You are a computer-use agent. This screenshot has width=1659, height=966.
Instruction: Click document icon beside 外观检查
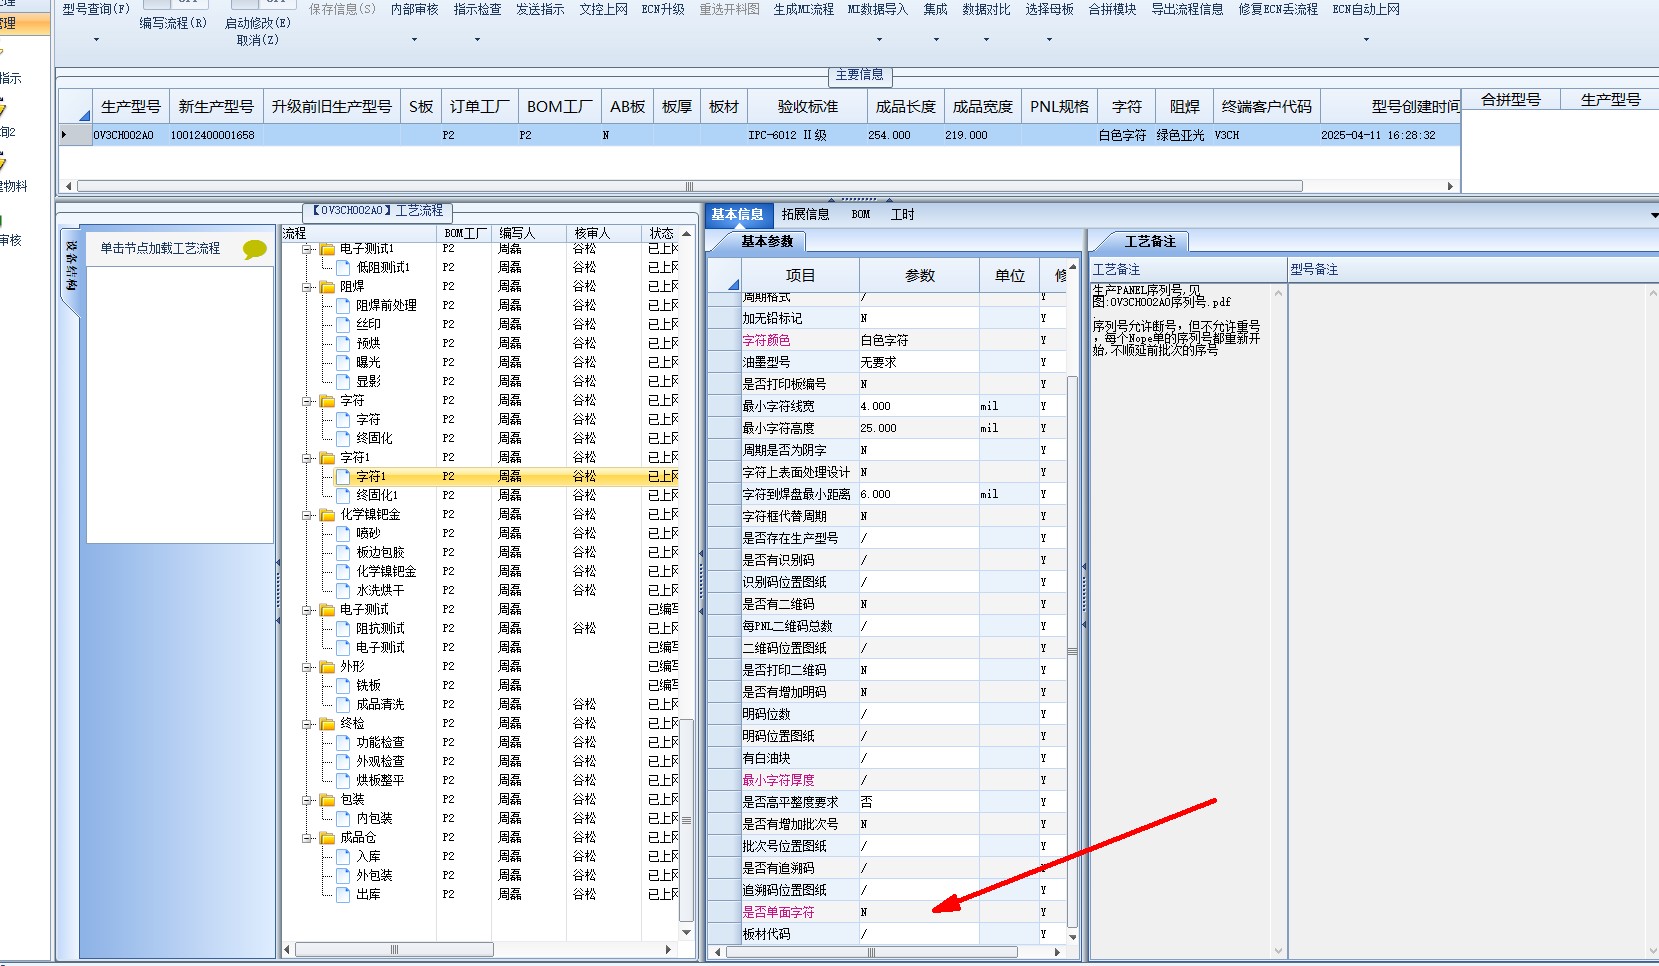(x=343, y=762)
